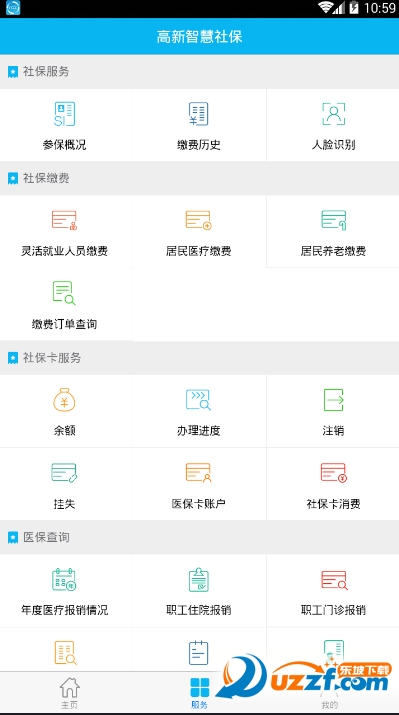Tap blue notepad icon in last row

pos(199,653)
